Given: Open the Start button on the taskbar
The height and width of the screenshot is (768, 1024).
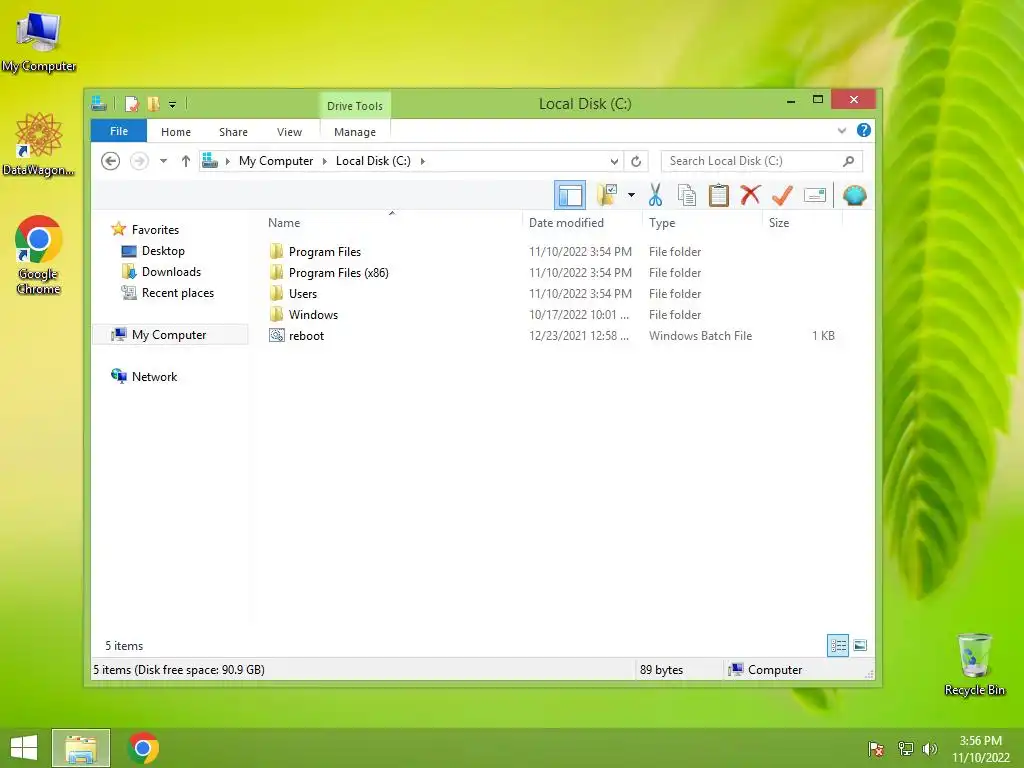Looking at the screenshot, I should pos(24,748).
